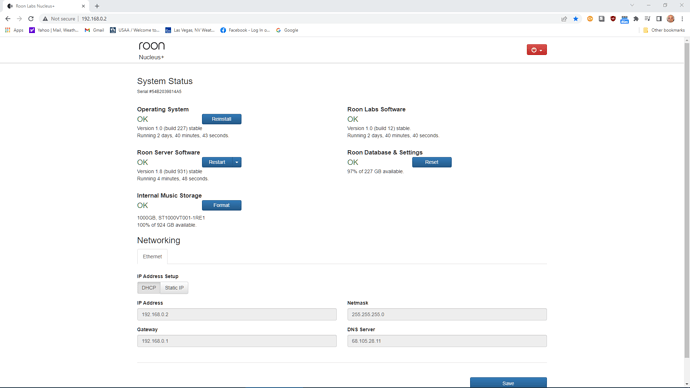The width and height of the screenshot is (690, 388).
Task: Open the Apps bookmark shortcut
Action: click(x=14, y=30)
